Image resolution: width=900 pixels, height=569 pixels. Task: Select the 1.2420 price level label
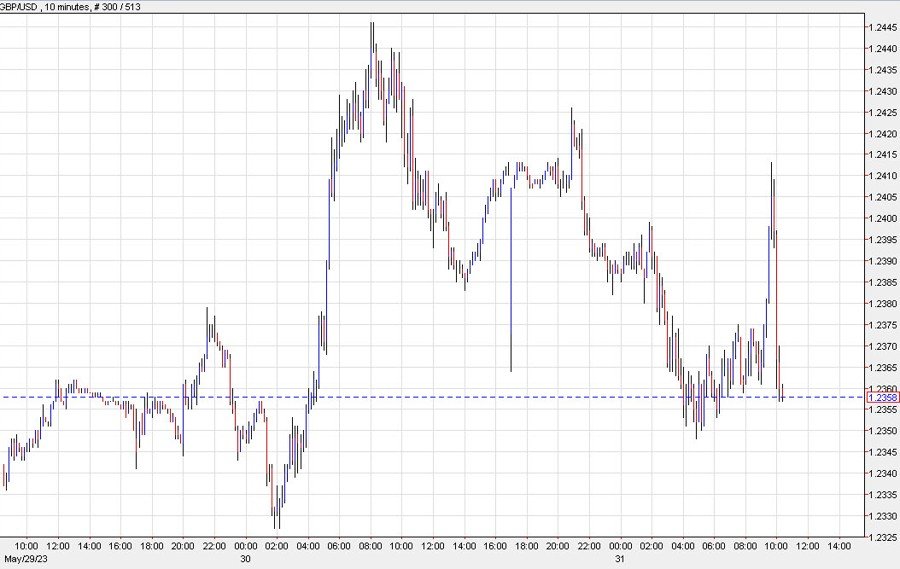click(881, 134)
